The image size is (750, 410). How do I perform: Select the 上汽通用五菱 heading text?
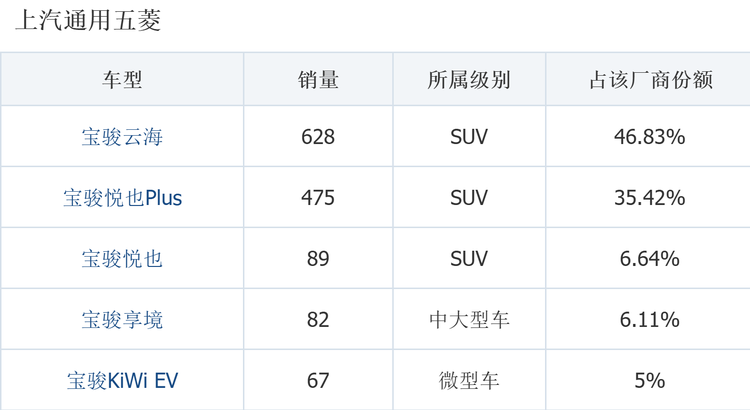click(88, 21)
